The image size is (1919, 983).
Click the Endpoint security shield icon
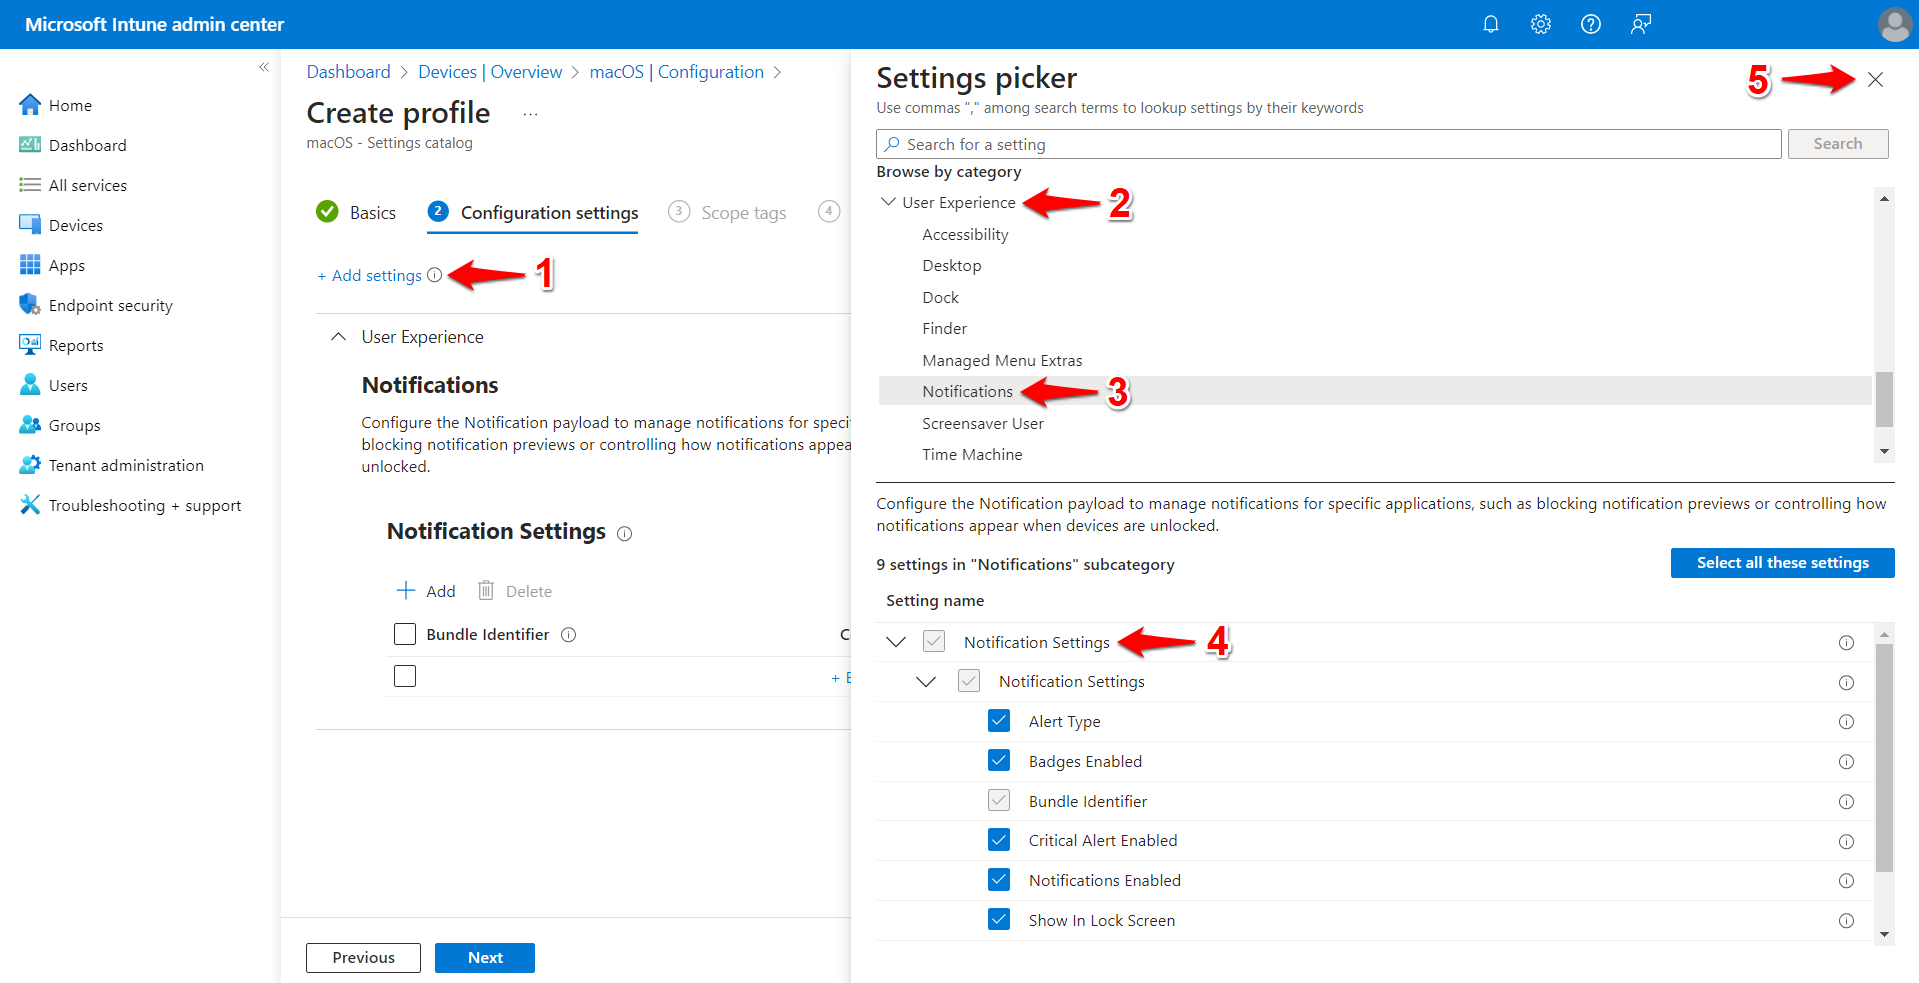[30, 305]
